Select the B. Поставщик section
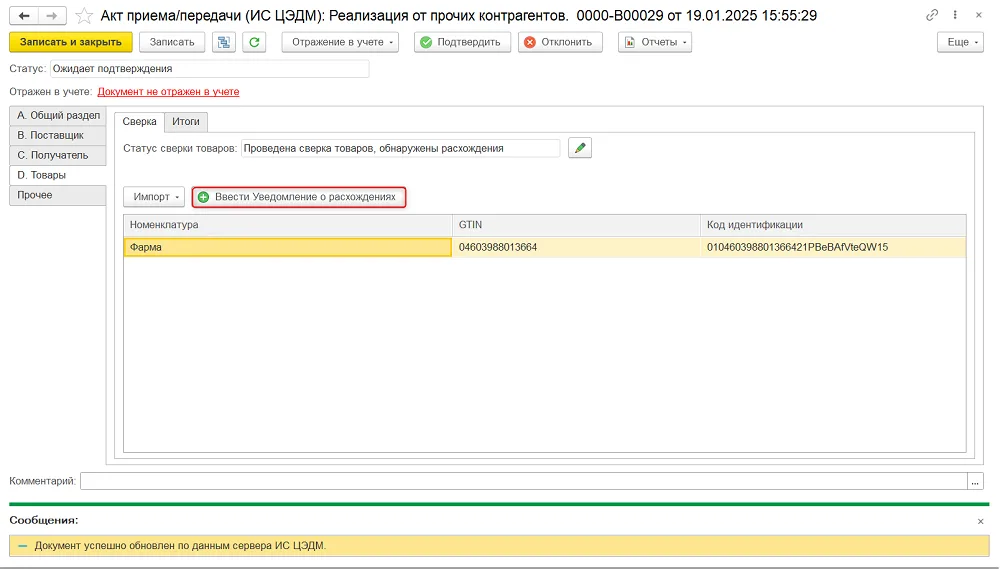Image resolution: width=1000 pixels, height=569 pixels. (57, 135)
